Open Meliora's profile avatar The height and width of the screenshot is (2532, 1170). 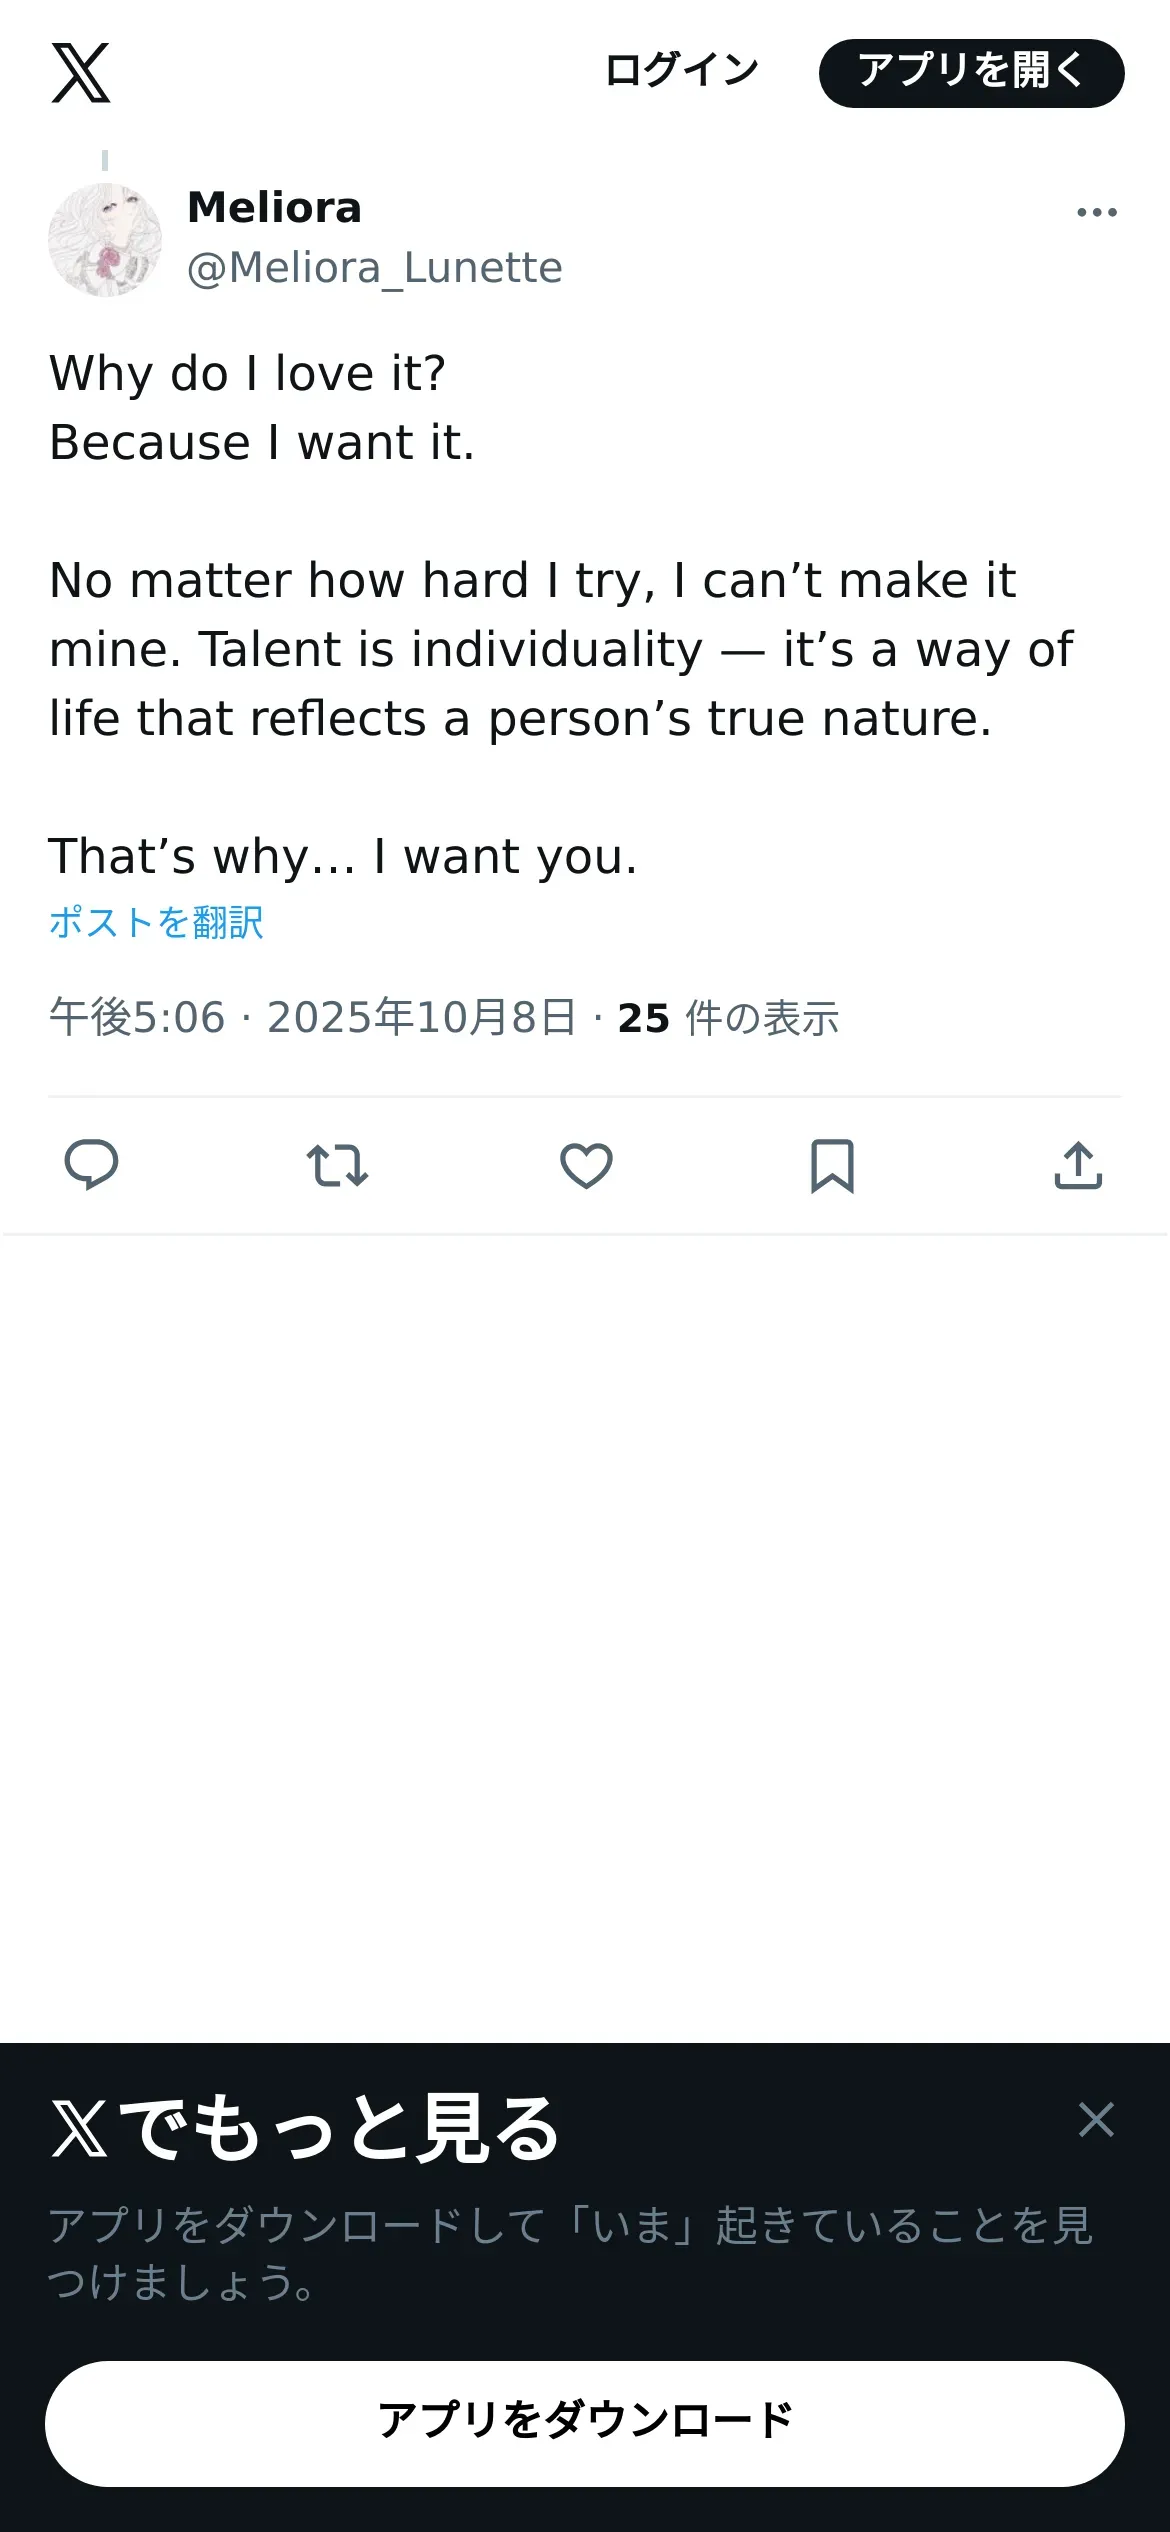[105, 240]
